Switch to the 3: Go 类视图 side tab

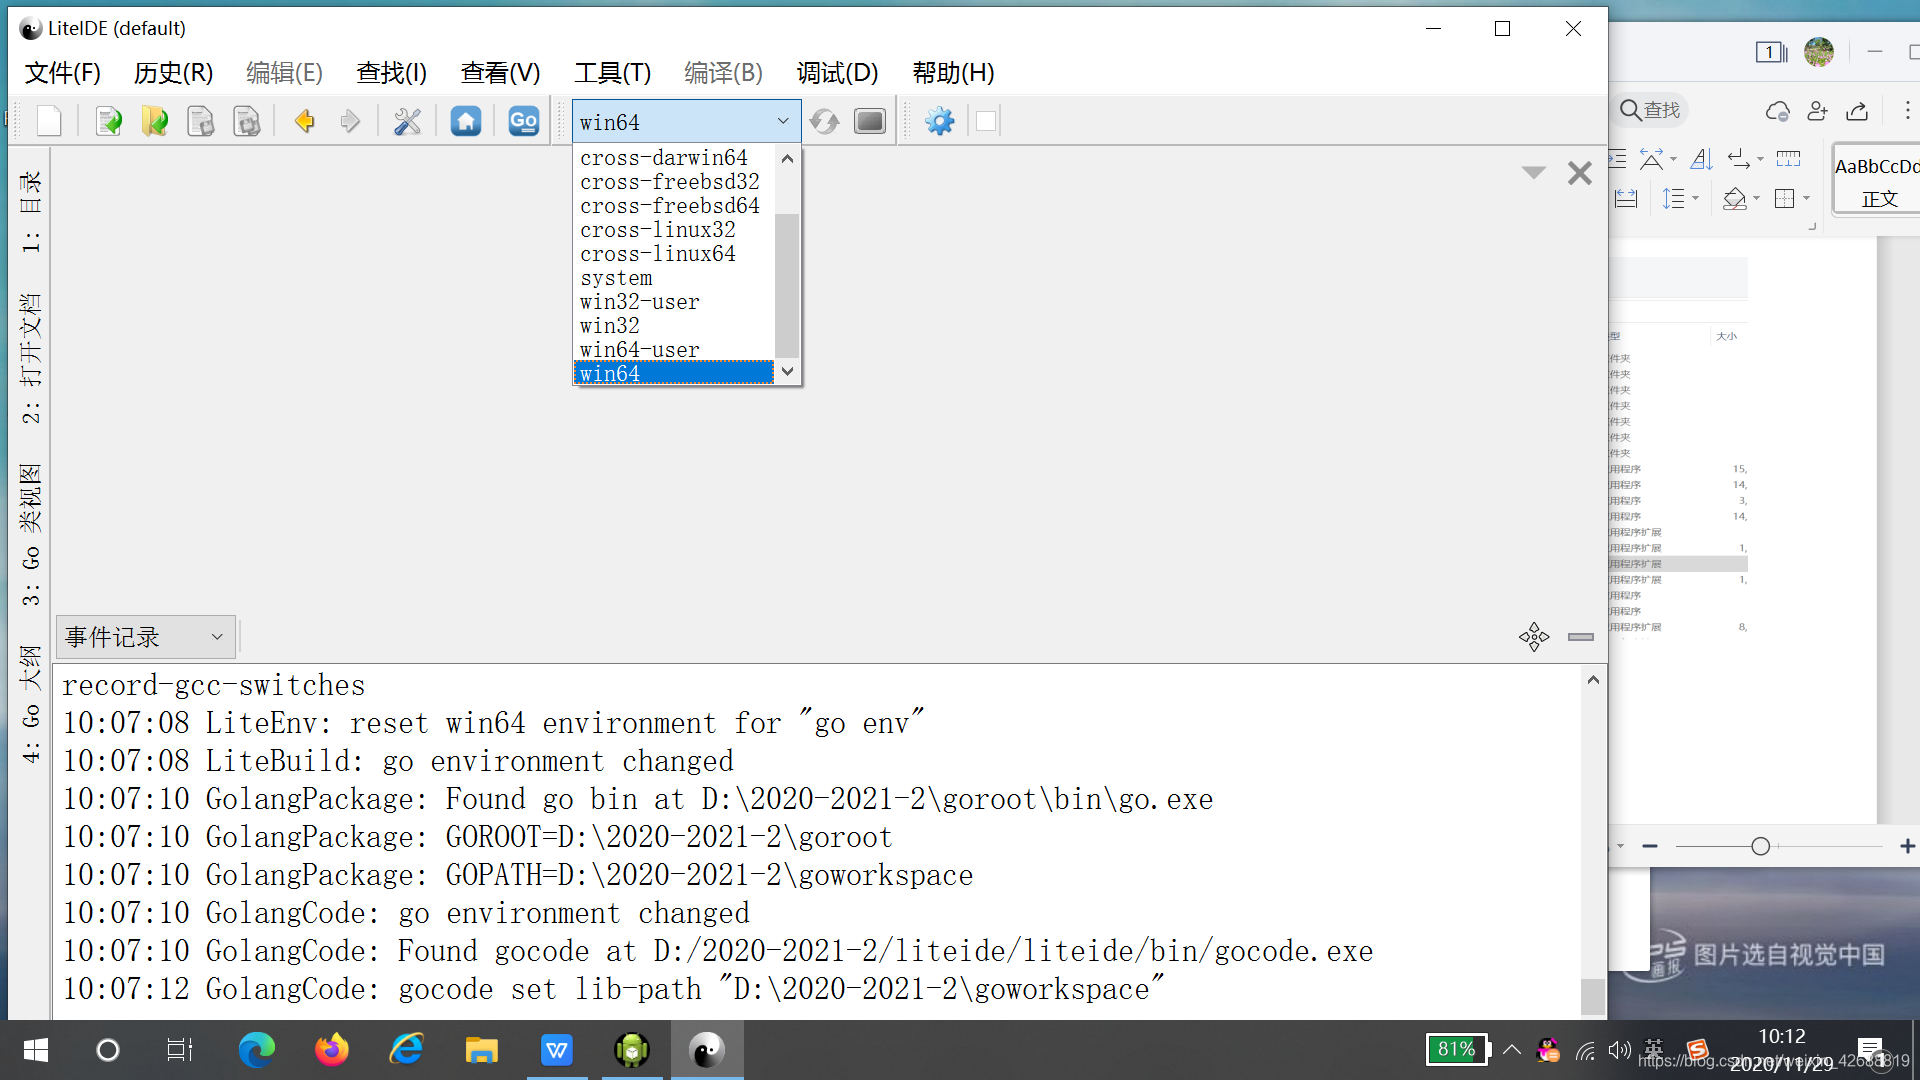tap(31, 534)
